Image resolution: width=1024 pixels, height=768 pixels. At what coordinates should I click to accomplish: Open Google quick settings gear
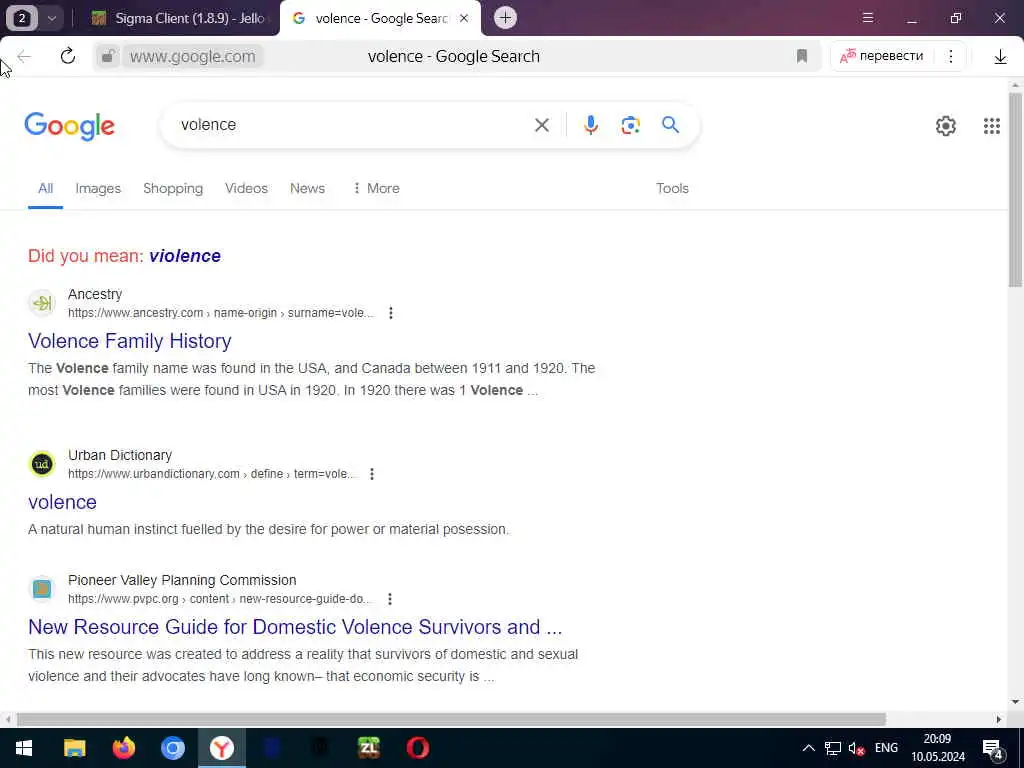(946, 125)
